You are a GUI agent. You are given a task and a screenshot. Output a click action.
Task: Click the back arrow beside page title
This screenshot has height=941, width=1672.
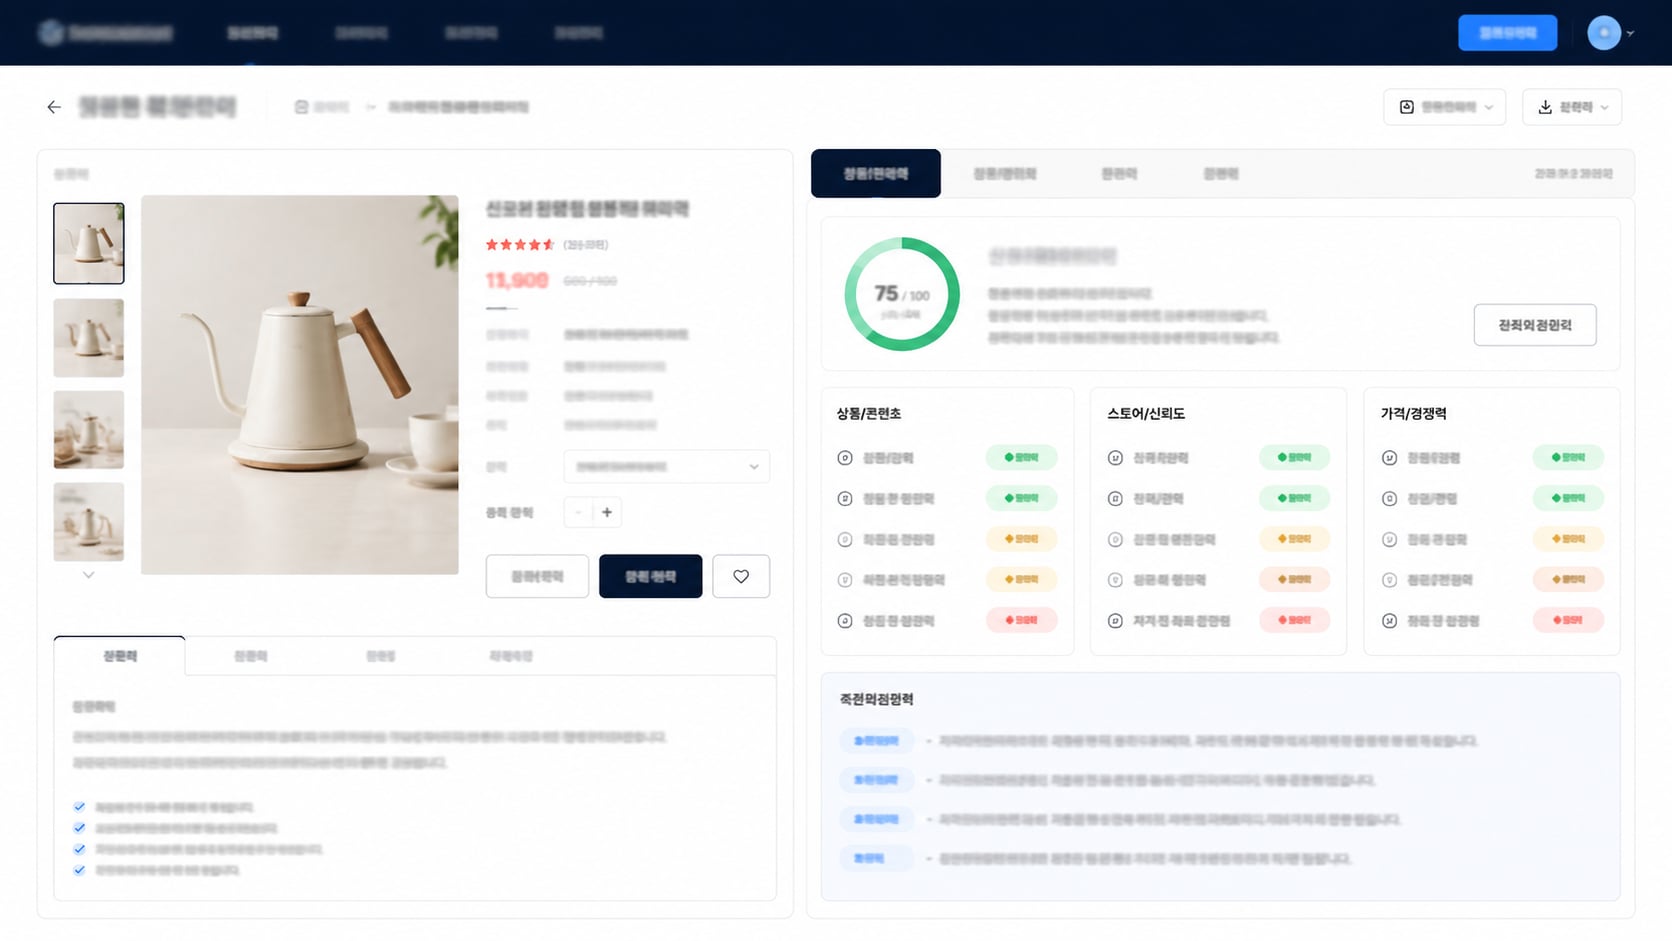54,107
